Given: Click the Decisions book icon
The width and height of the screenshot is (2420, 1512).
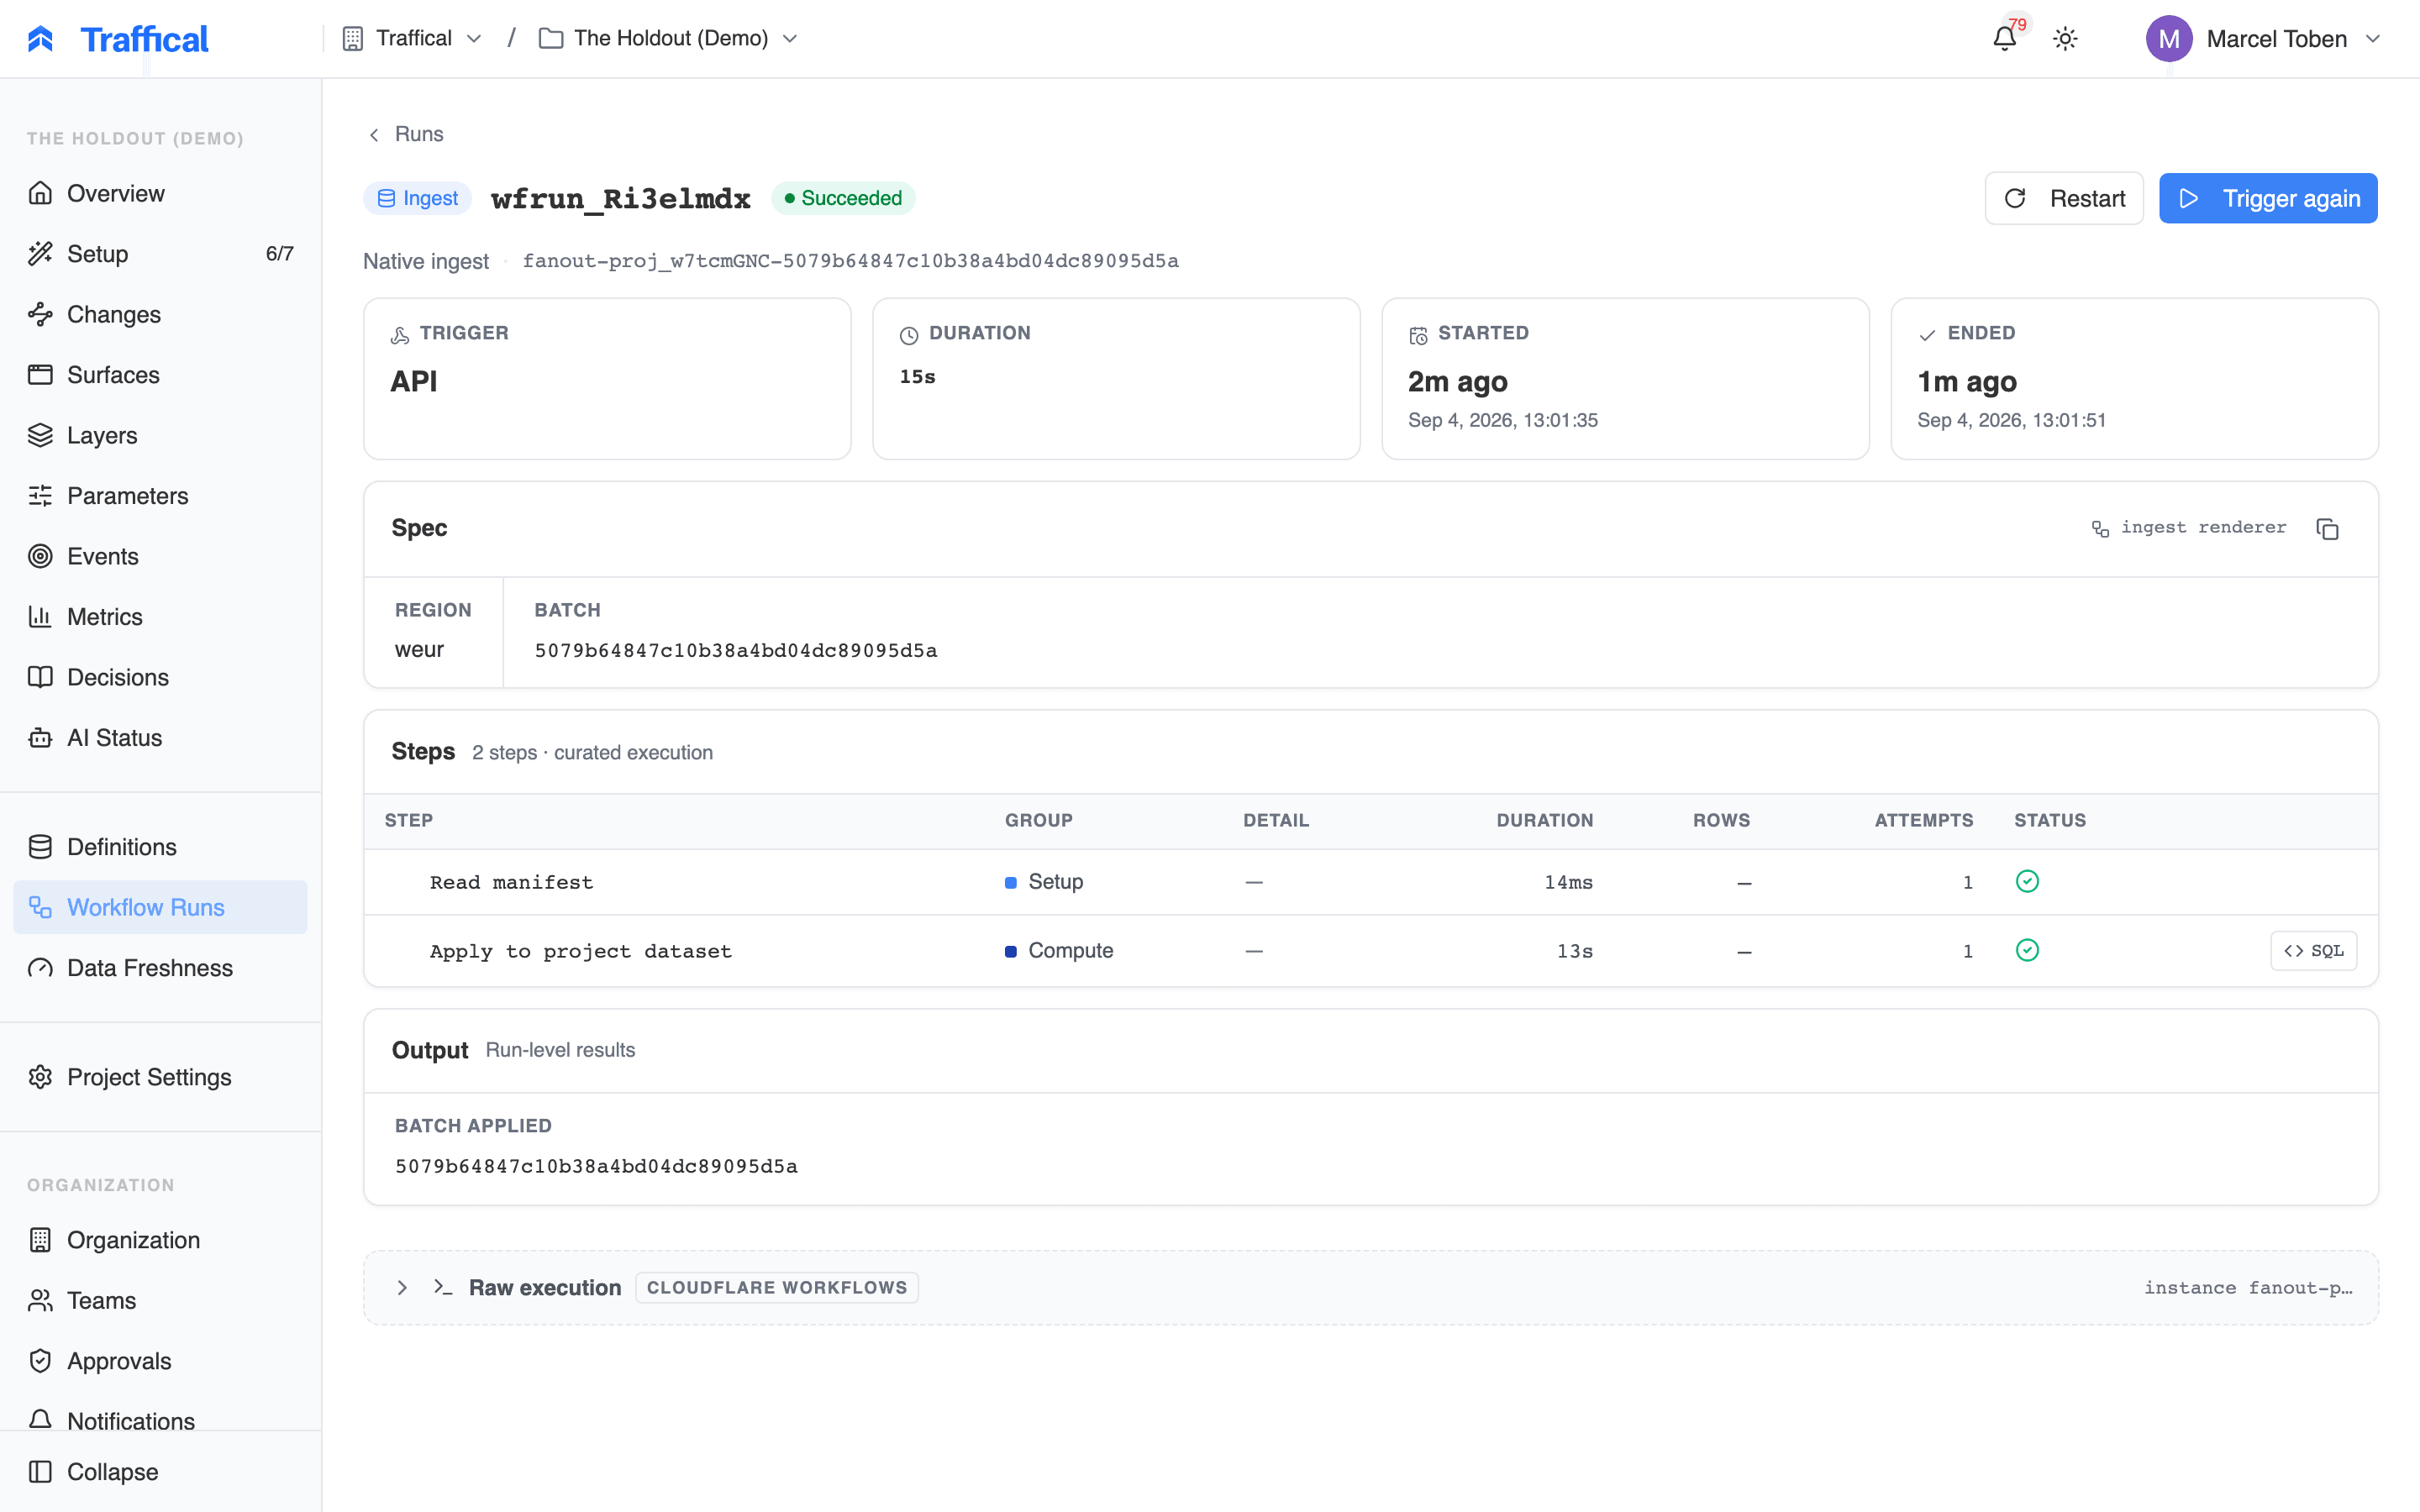Looking at the screenshot, I should tap(40, 677).
